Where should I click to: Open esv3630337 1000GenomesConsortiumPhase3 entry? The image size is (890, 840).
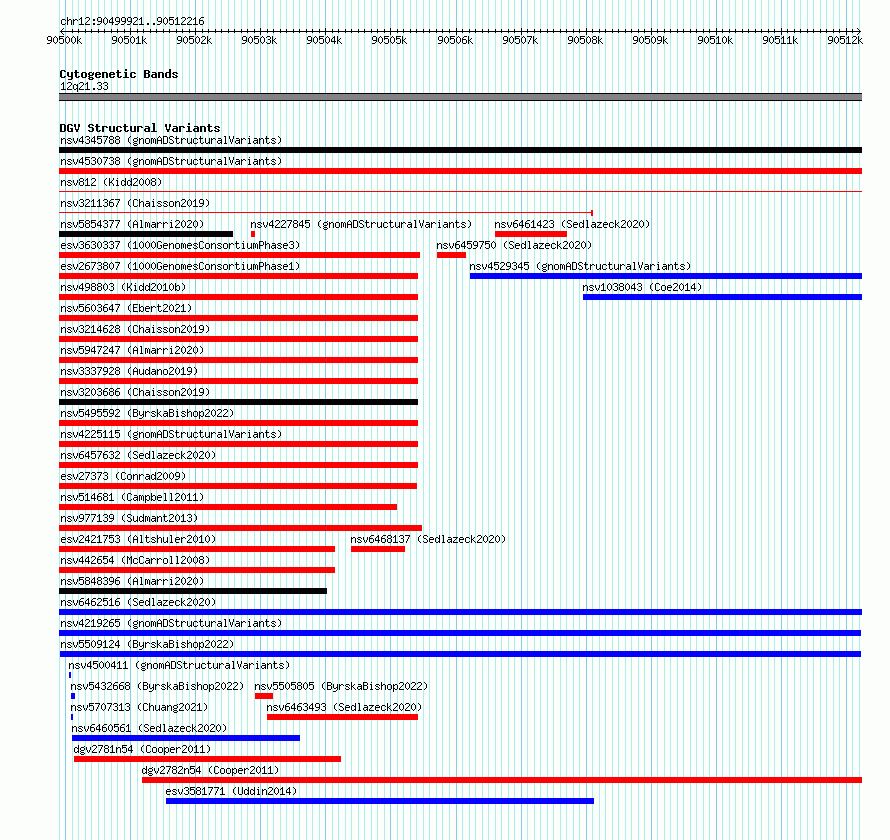point(180,245)
